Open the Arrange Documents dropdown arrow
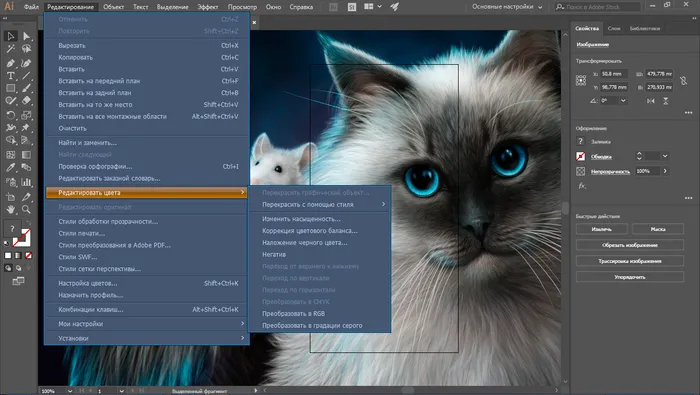The image size is (700, 395). (x=379, y=7)
